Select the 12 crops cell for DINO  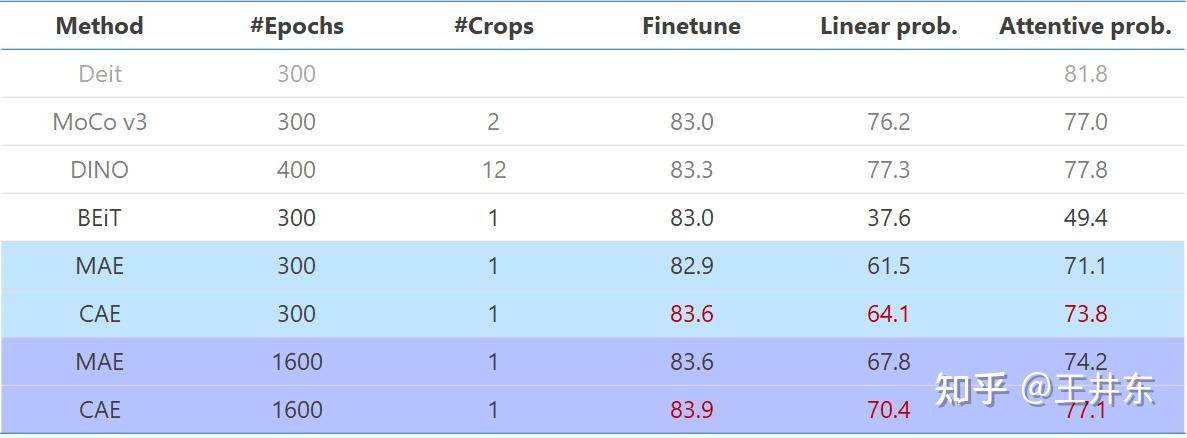493,170
